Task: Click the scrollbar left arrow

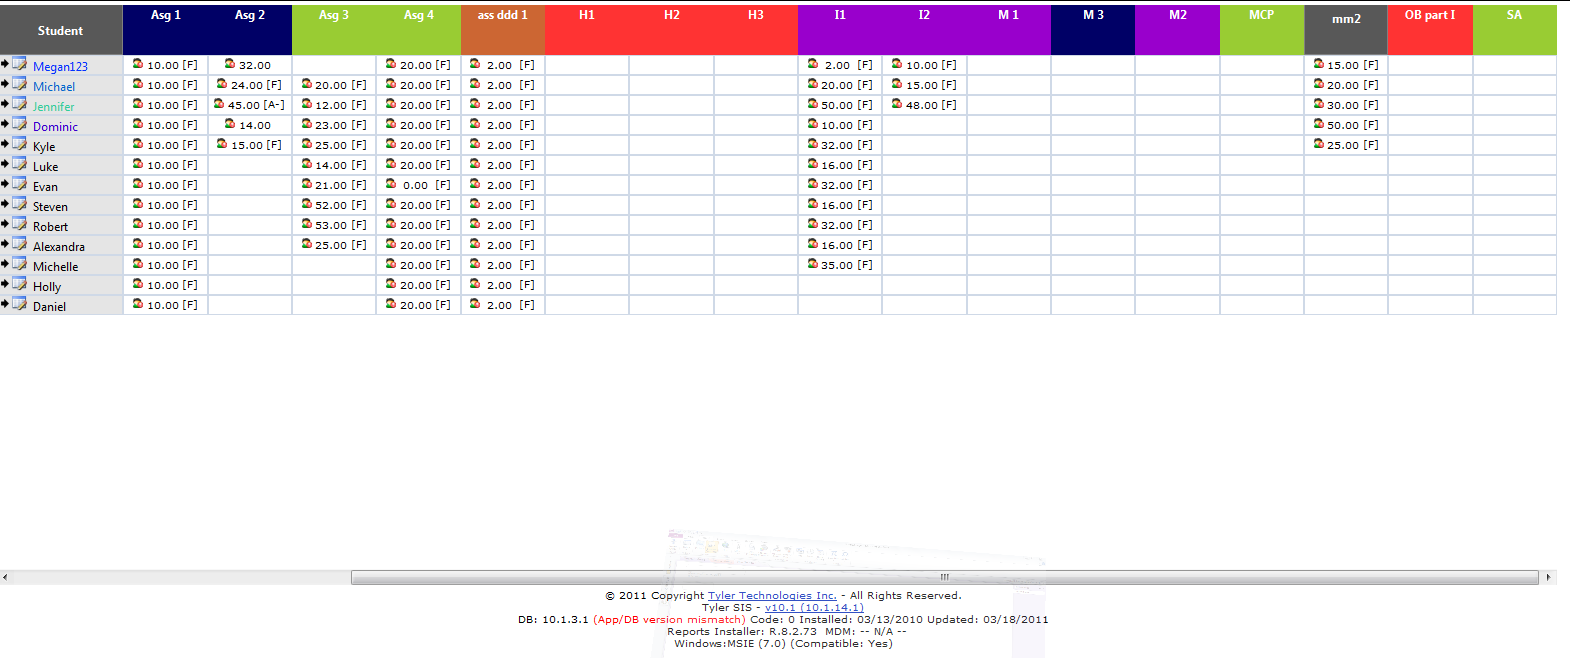Action: click(x=5, y=577)
